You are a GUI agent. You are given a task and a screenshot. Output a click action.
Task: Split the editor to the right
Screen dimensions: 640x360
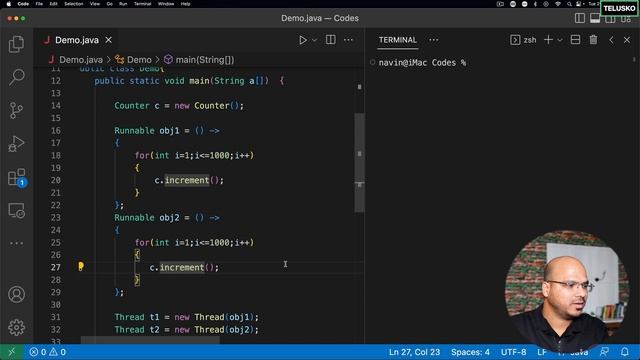click(x=330, y=40)
